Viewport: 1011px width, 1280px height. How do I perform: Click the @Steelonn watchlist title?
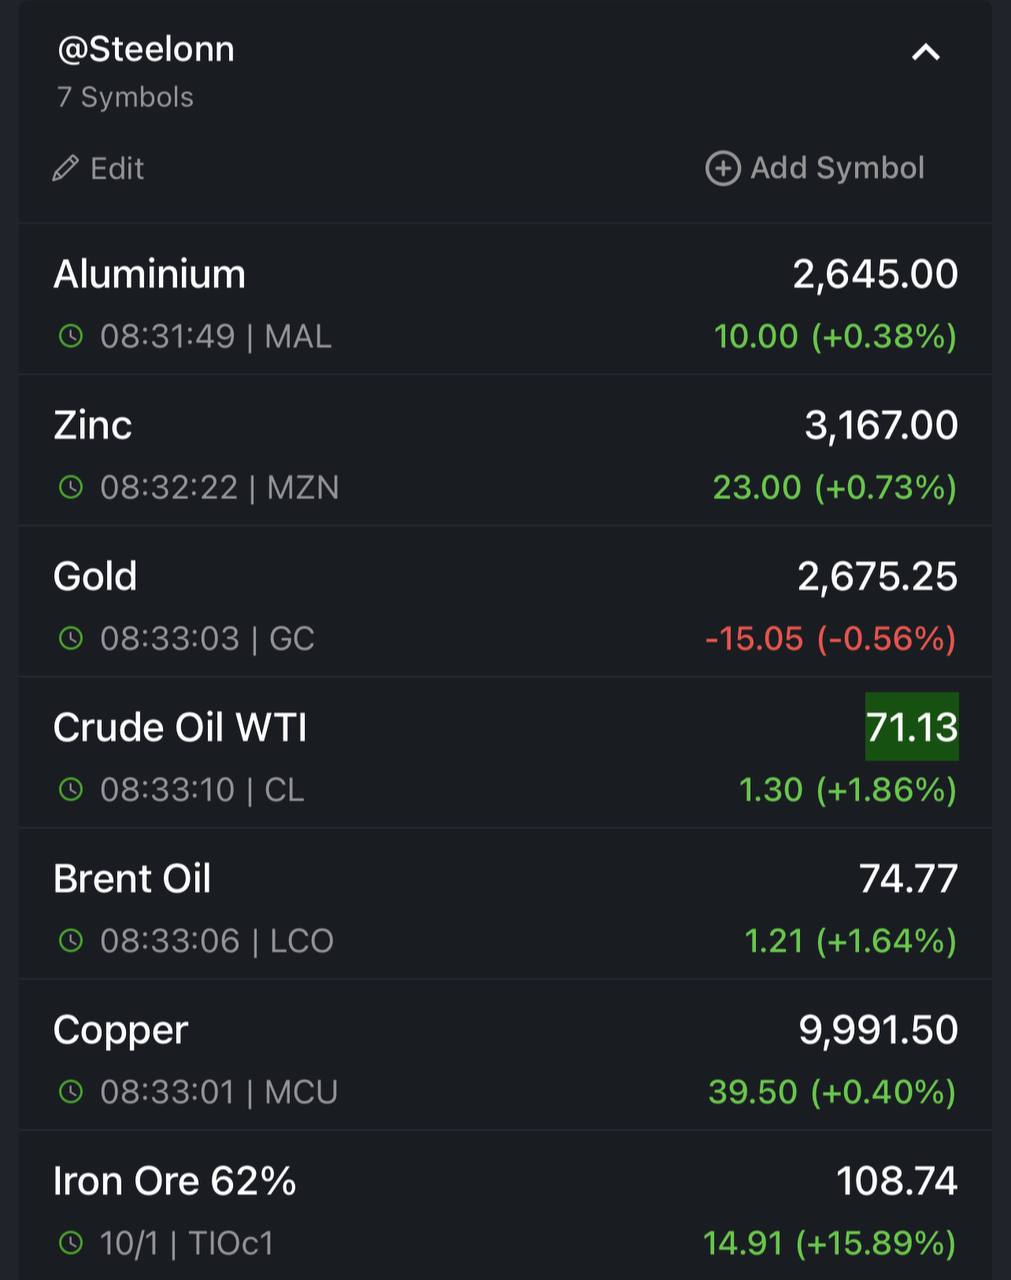(146, 49)
